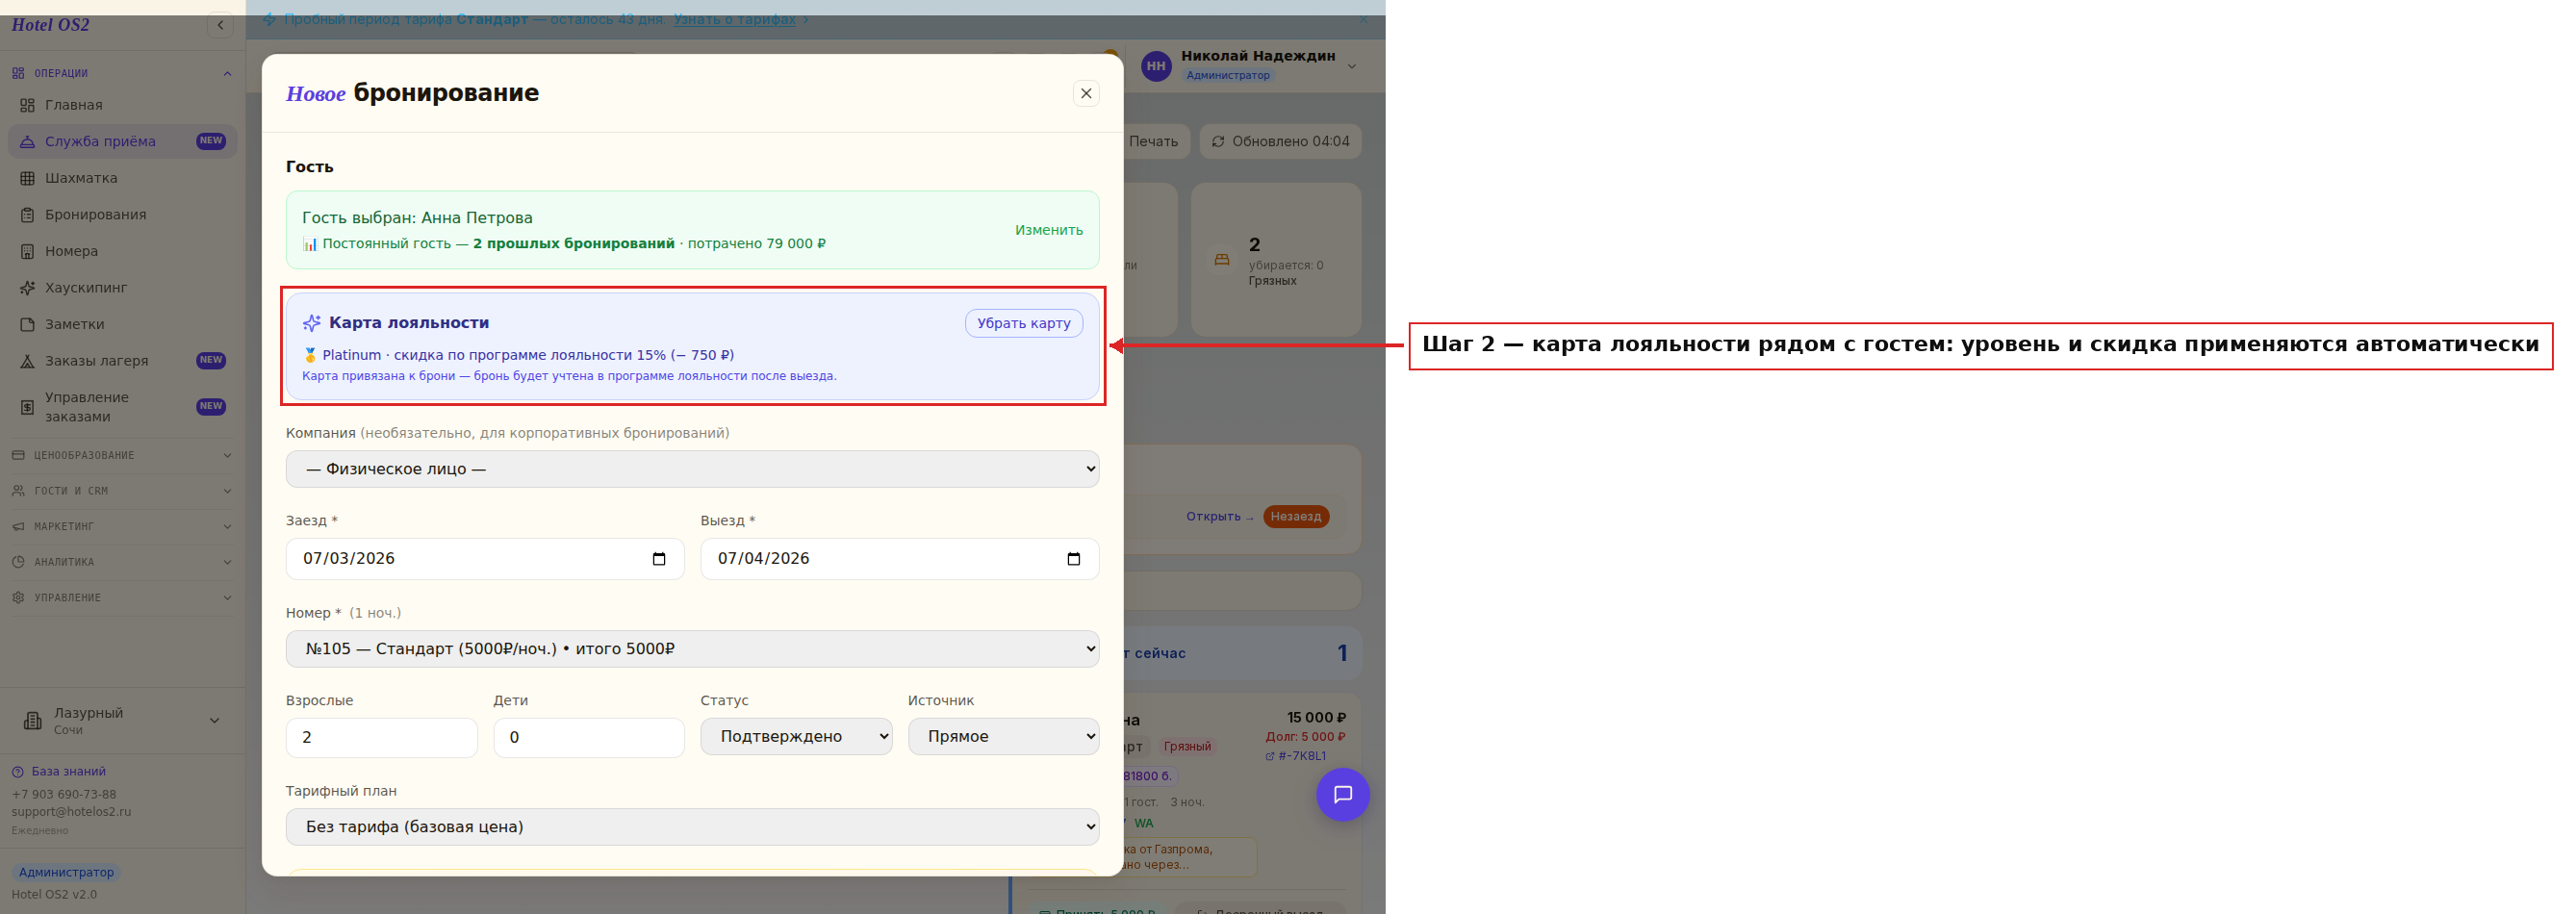Click the Лазурный hotel building icon
This screenshot has height=914, width=2576.
point(32,720)
